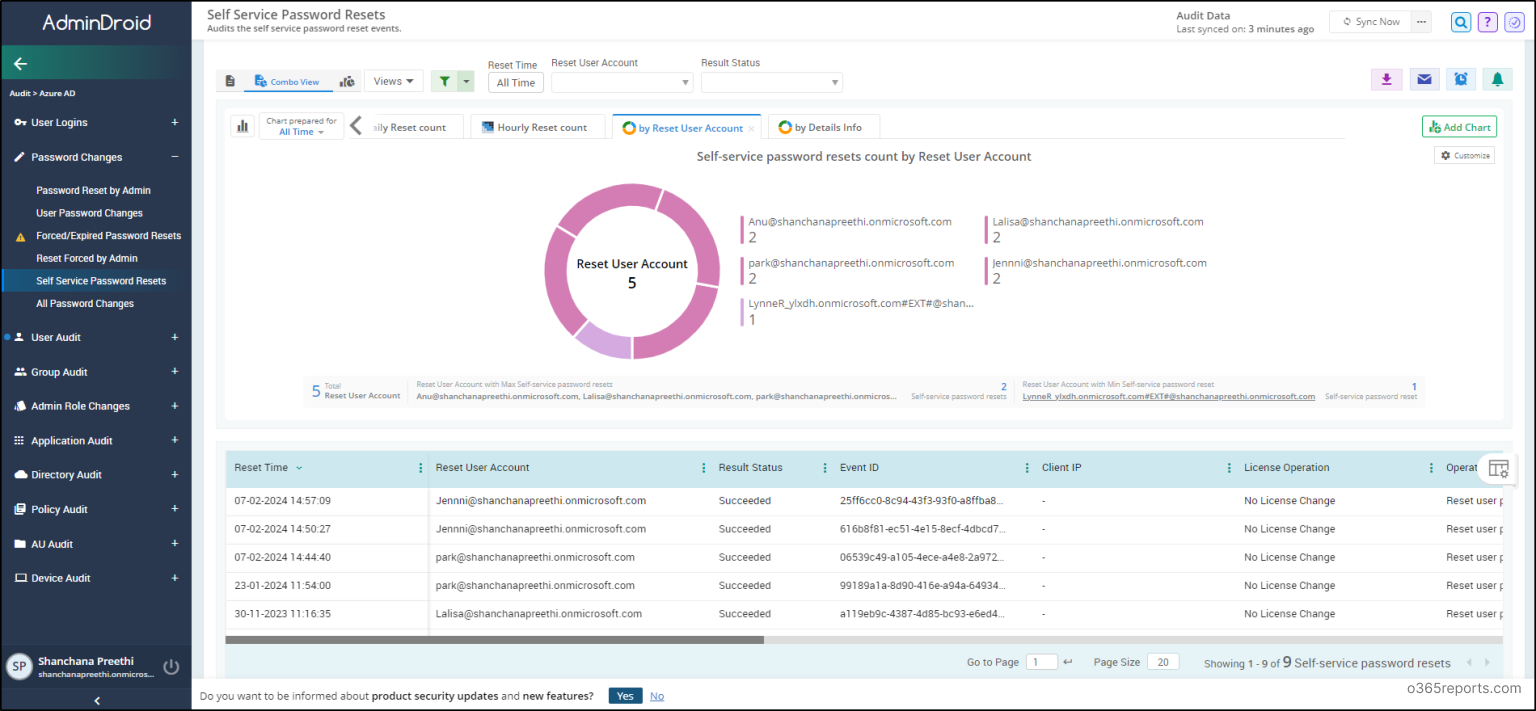This screenshot has width=1536, height=711.
Task: Open the Event ID column three-dot menu
Action: coord(1027,468)
